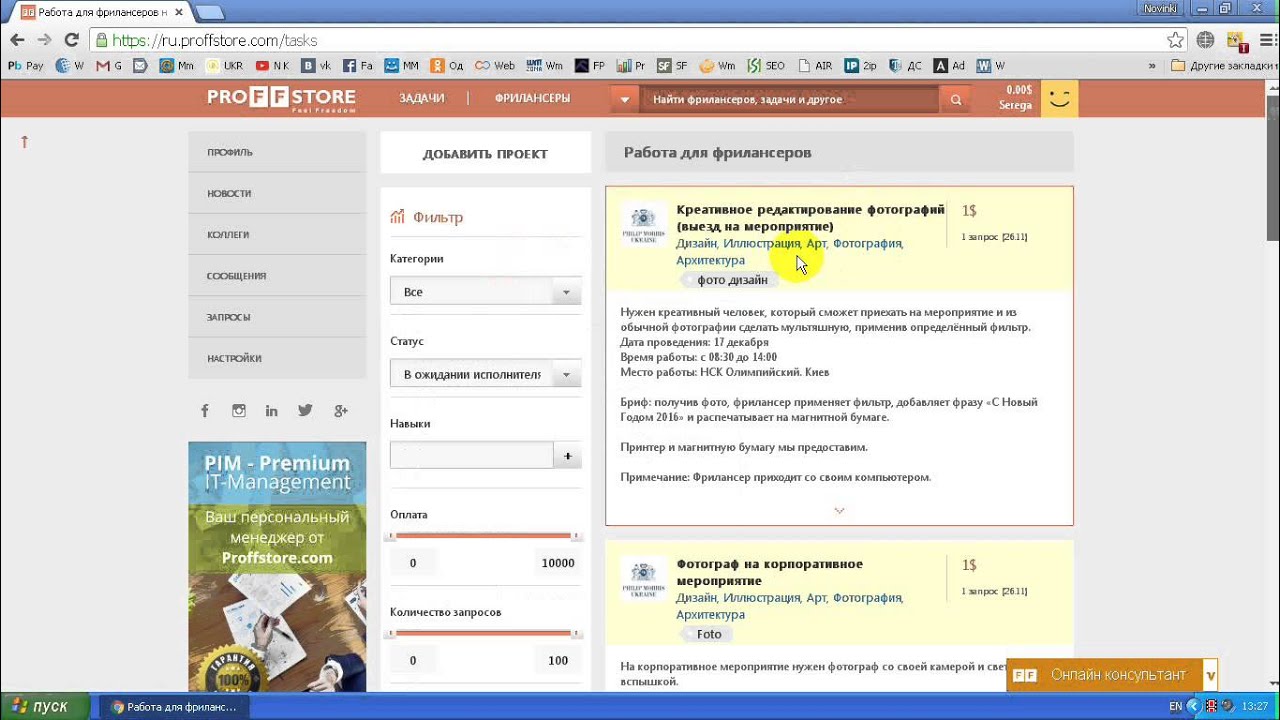Open the Instagram social icon
Viewport: 1280px width, 720px height.
tap(239, 411)
